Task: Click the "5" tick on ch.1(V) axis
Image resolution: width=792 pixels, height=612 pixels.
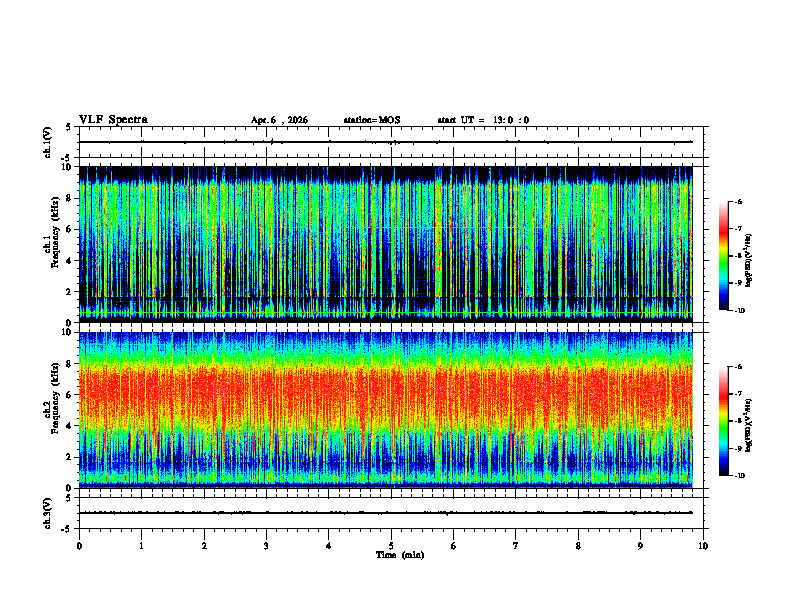Action: pyautogui.click(x=68, y=128)
